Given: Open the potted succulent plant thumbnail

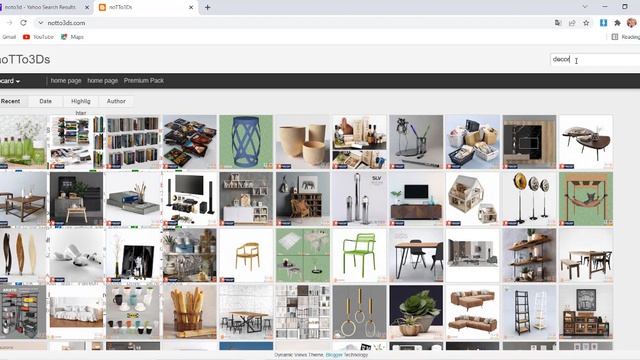Looking at the screenshot, I should point(416,312).
